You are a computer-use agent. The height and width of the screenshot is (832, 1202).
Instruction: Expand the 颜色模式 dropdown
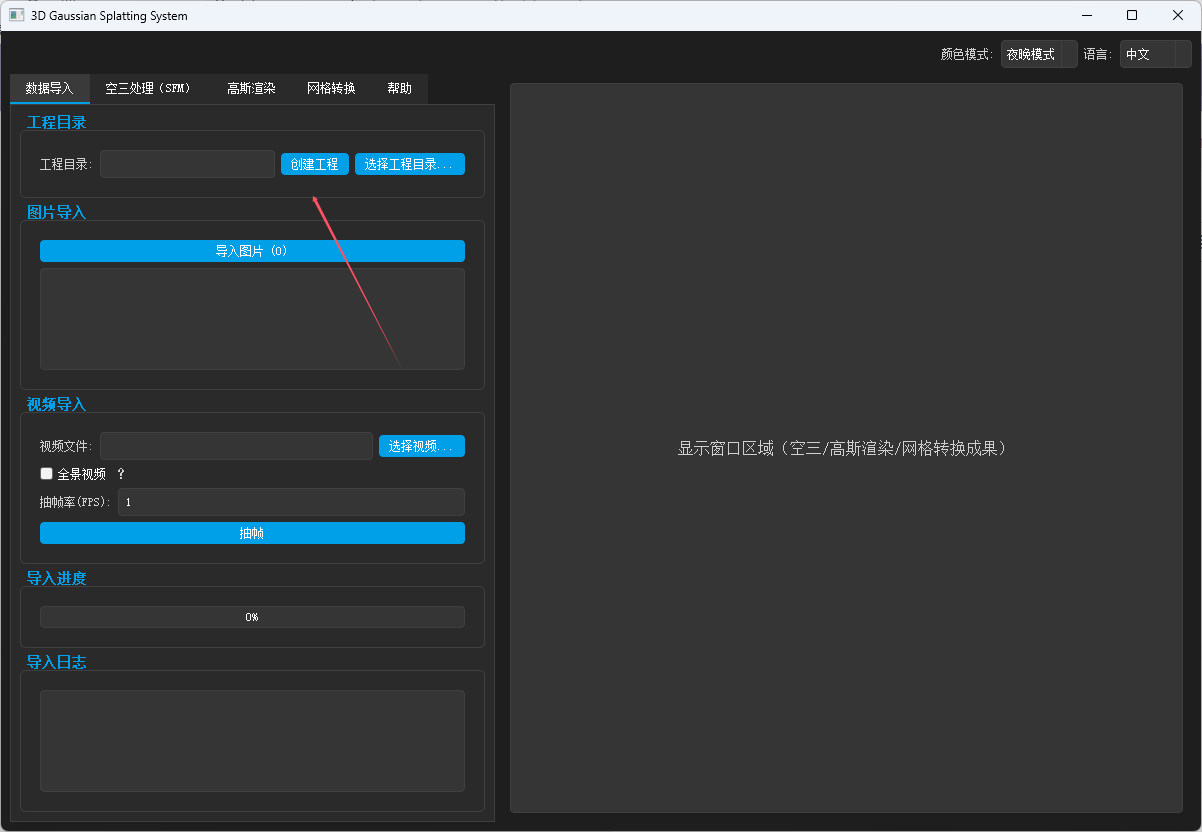pyautogui.click(x=1039, y=54)
